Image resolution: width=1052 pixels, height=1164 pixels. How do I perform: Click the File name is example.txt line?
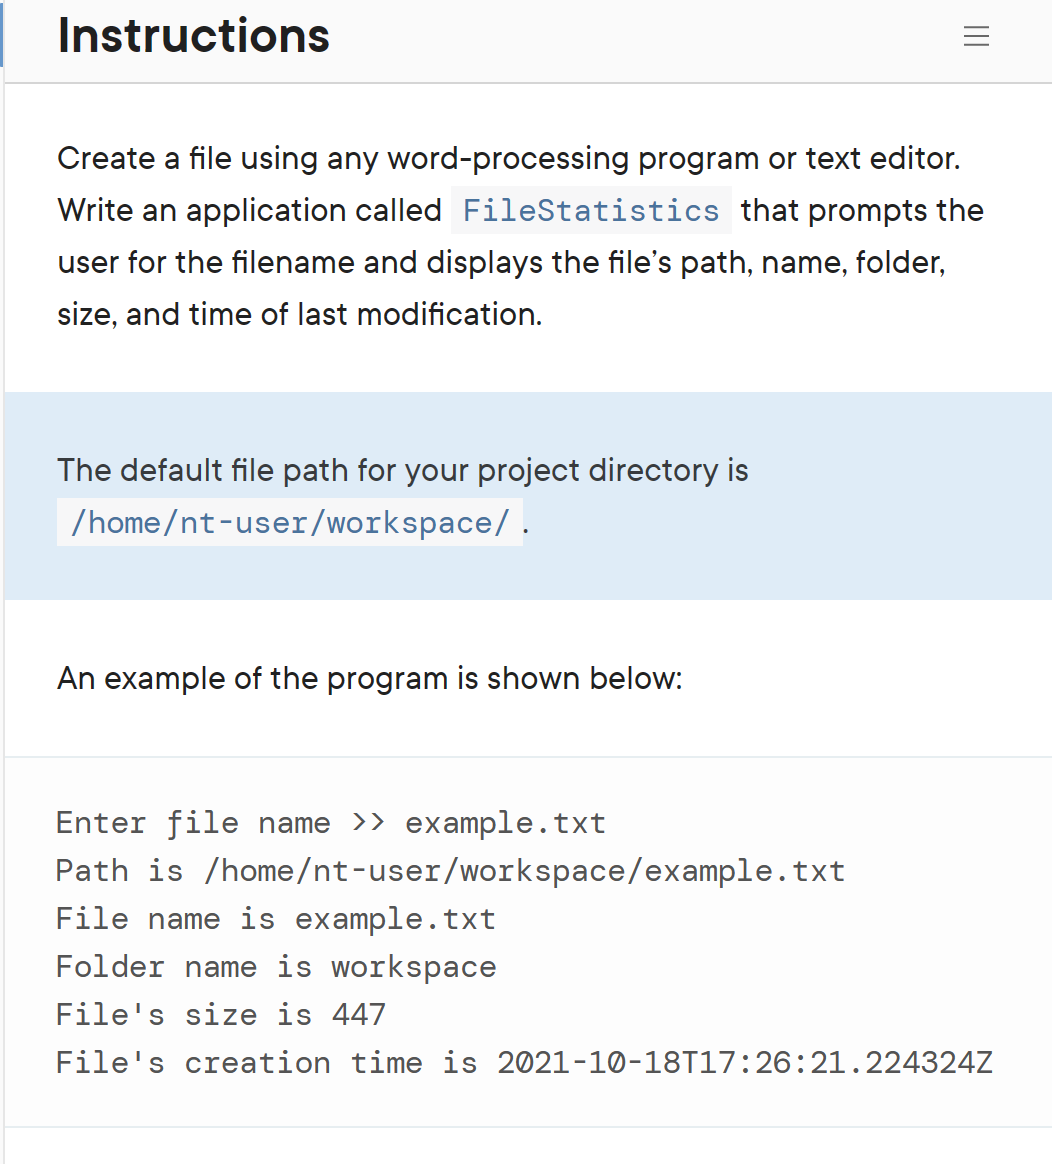click(x=275, y=918)
